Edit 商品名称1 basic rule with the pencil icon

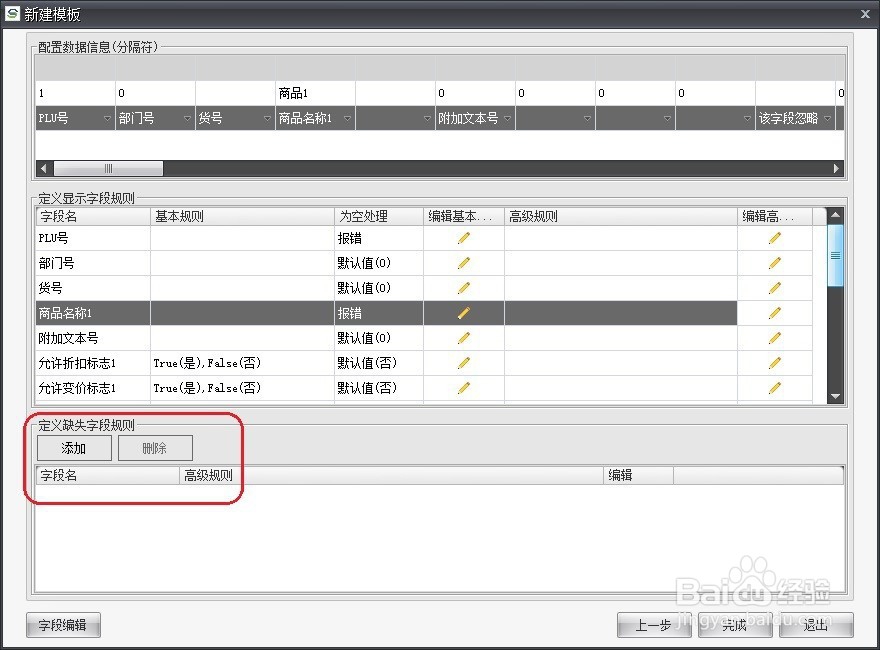463,313
